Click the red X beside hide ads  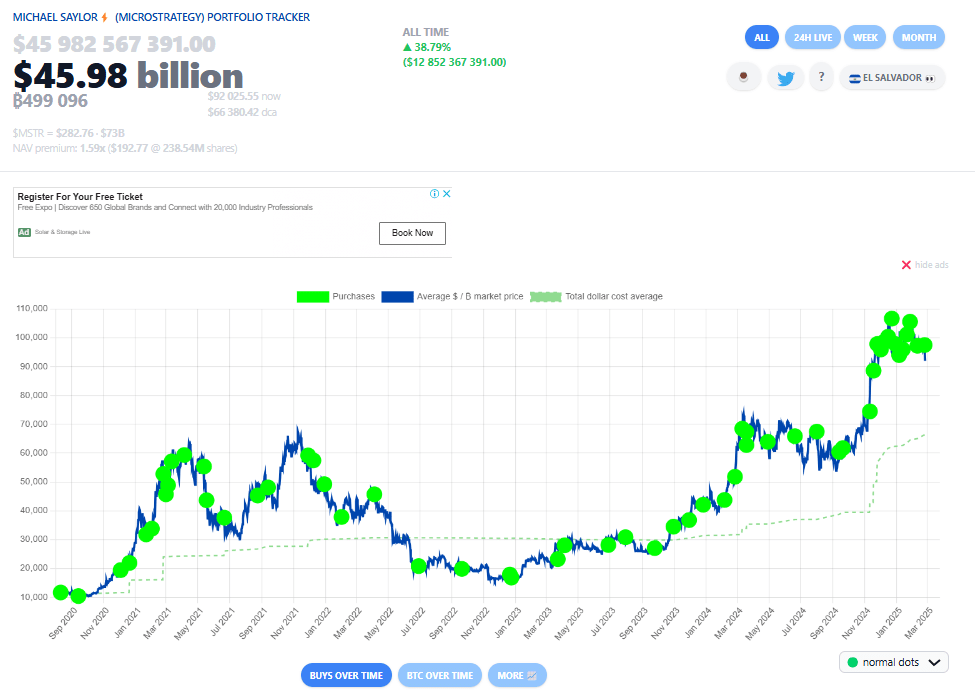[x=906, y=265]
